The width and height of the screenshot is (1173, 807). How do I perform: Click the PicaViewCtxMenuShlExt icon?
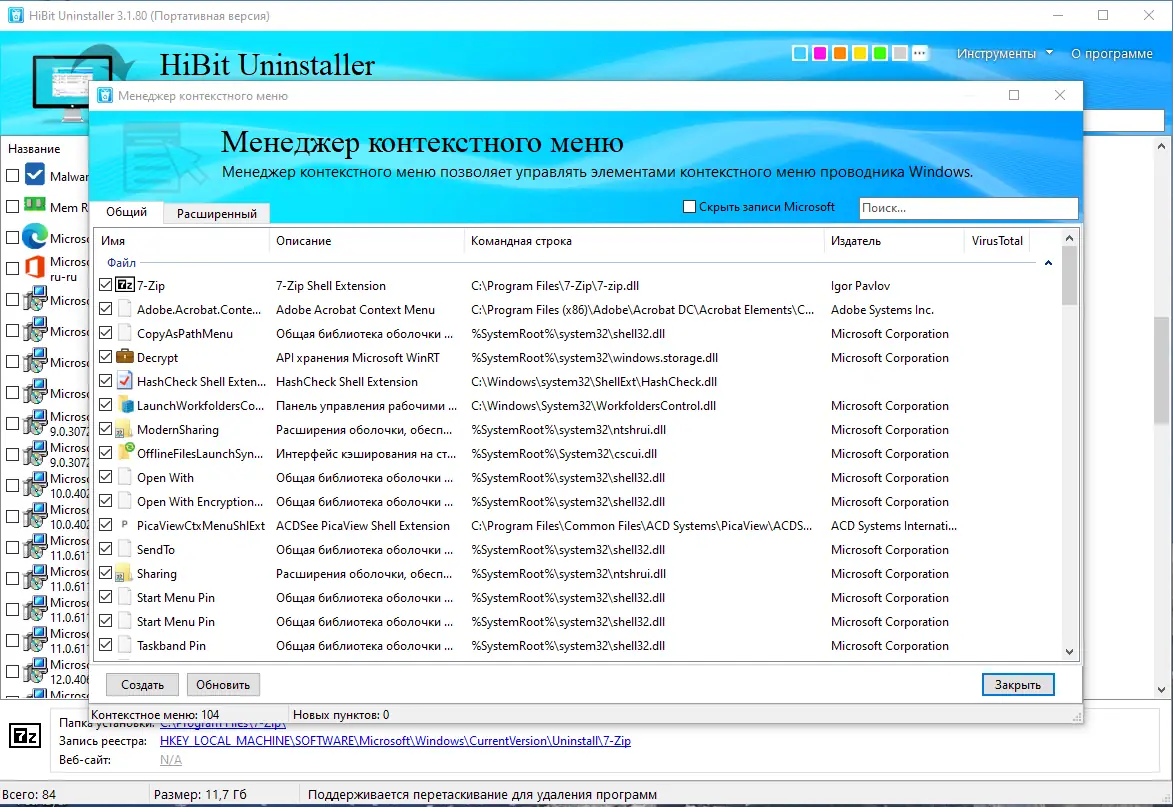(x=125, y=525)
